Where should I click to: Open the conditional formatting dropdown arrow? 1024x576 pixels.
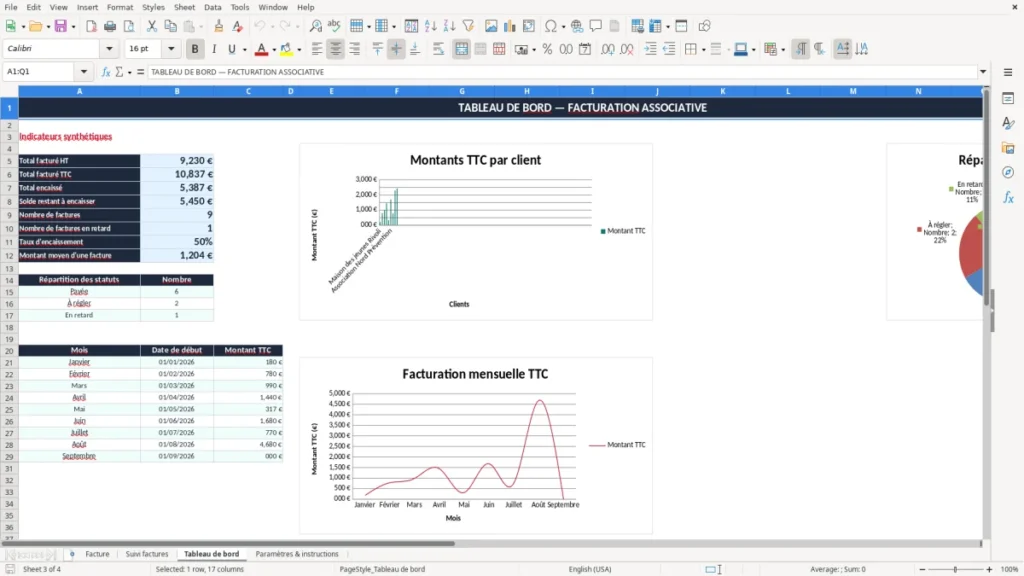(x=783, y=50)
